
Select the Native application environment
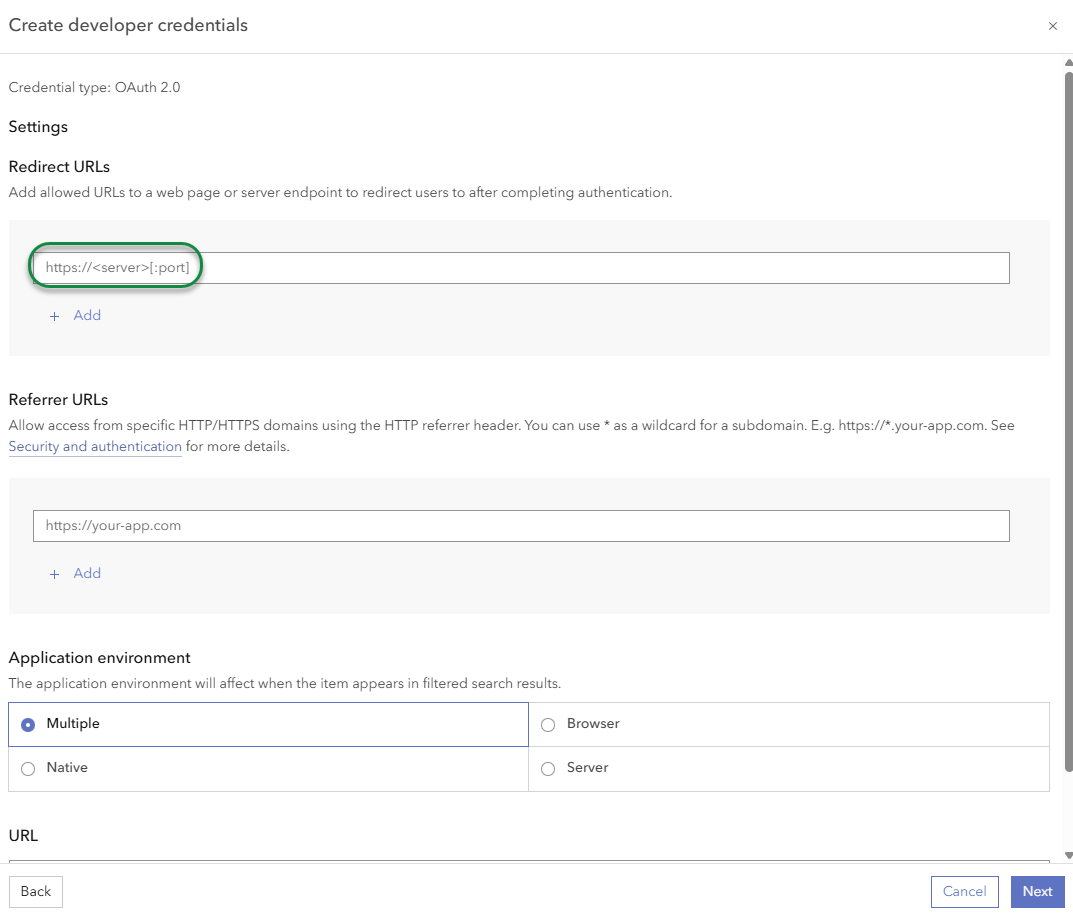pyautogui.click(x=28, y=768)
